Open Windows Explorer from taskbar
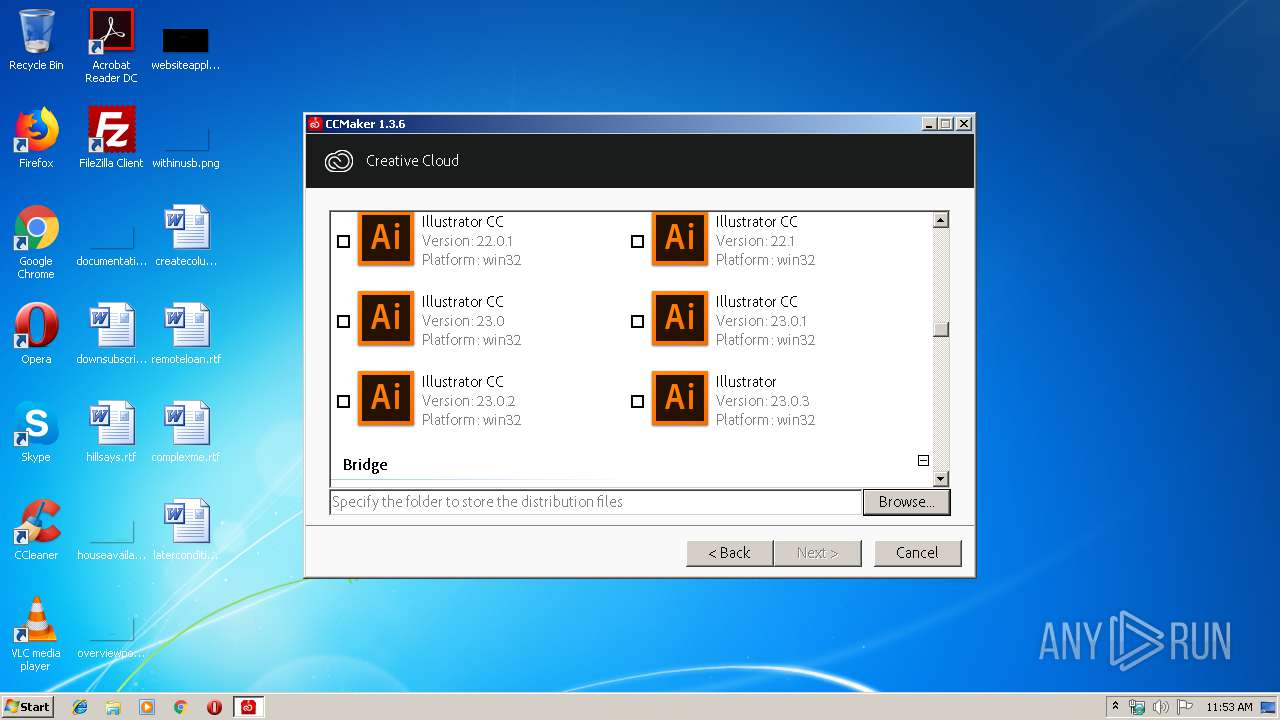Viewport: 1280px width, 720px height. click(113, 707)
